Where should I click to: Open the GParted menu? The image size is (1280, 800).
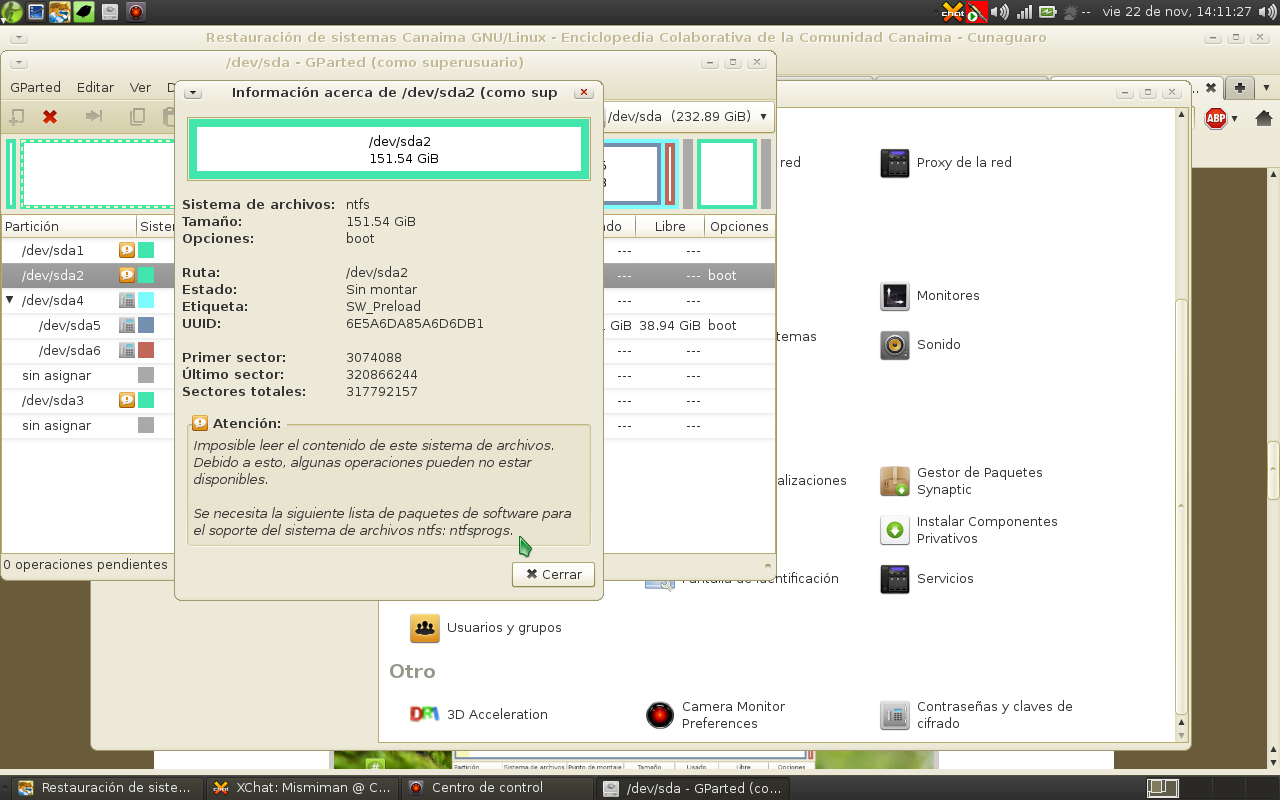[35, 88]
